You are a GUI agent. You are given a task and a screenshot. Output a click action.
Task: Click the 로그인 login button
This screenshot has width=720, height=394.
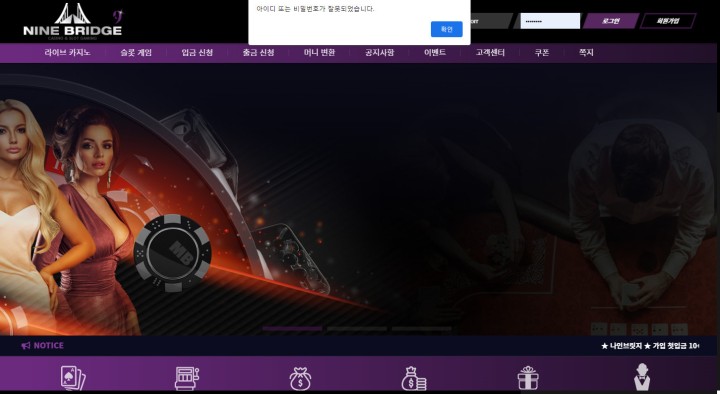point(611,21)
